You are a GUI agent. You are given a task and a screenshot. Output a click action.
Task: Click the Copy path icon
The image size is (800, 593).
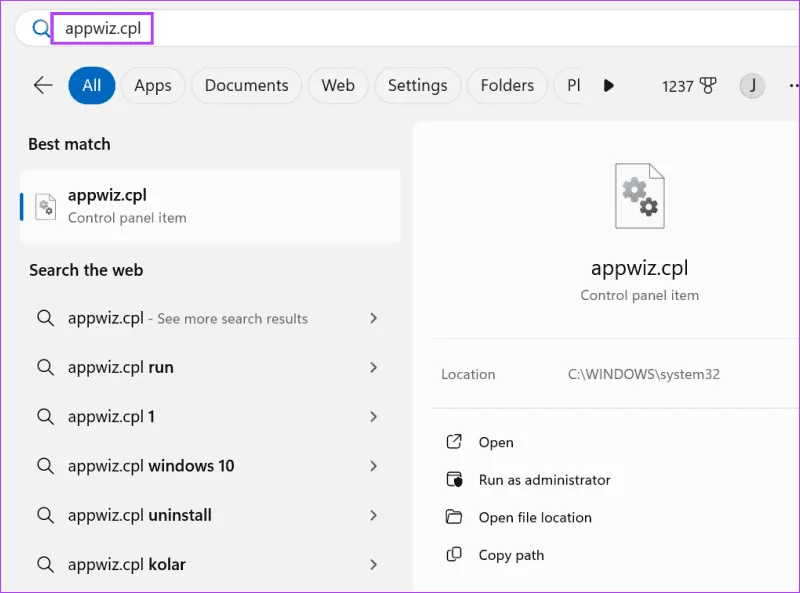tap(454, 555)
